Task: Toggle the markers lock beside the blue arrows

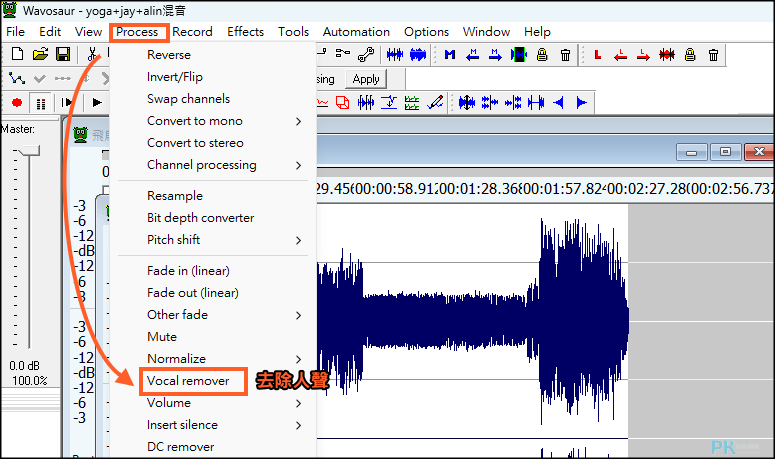Action: point(542,54)
